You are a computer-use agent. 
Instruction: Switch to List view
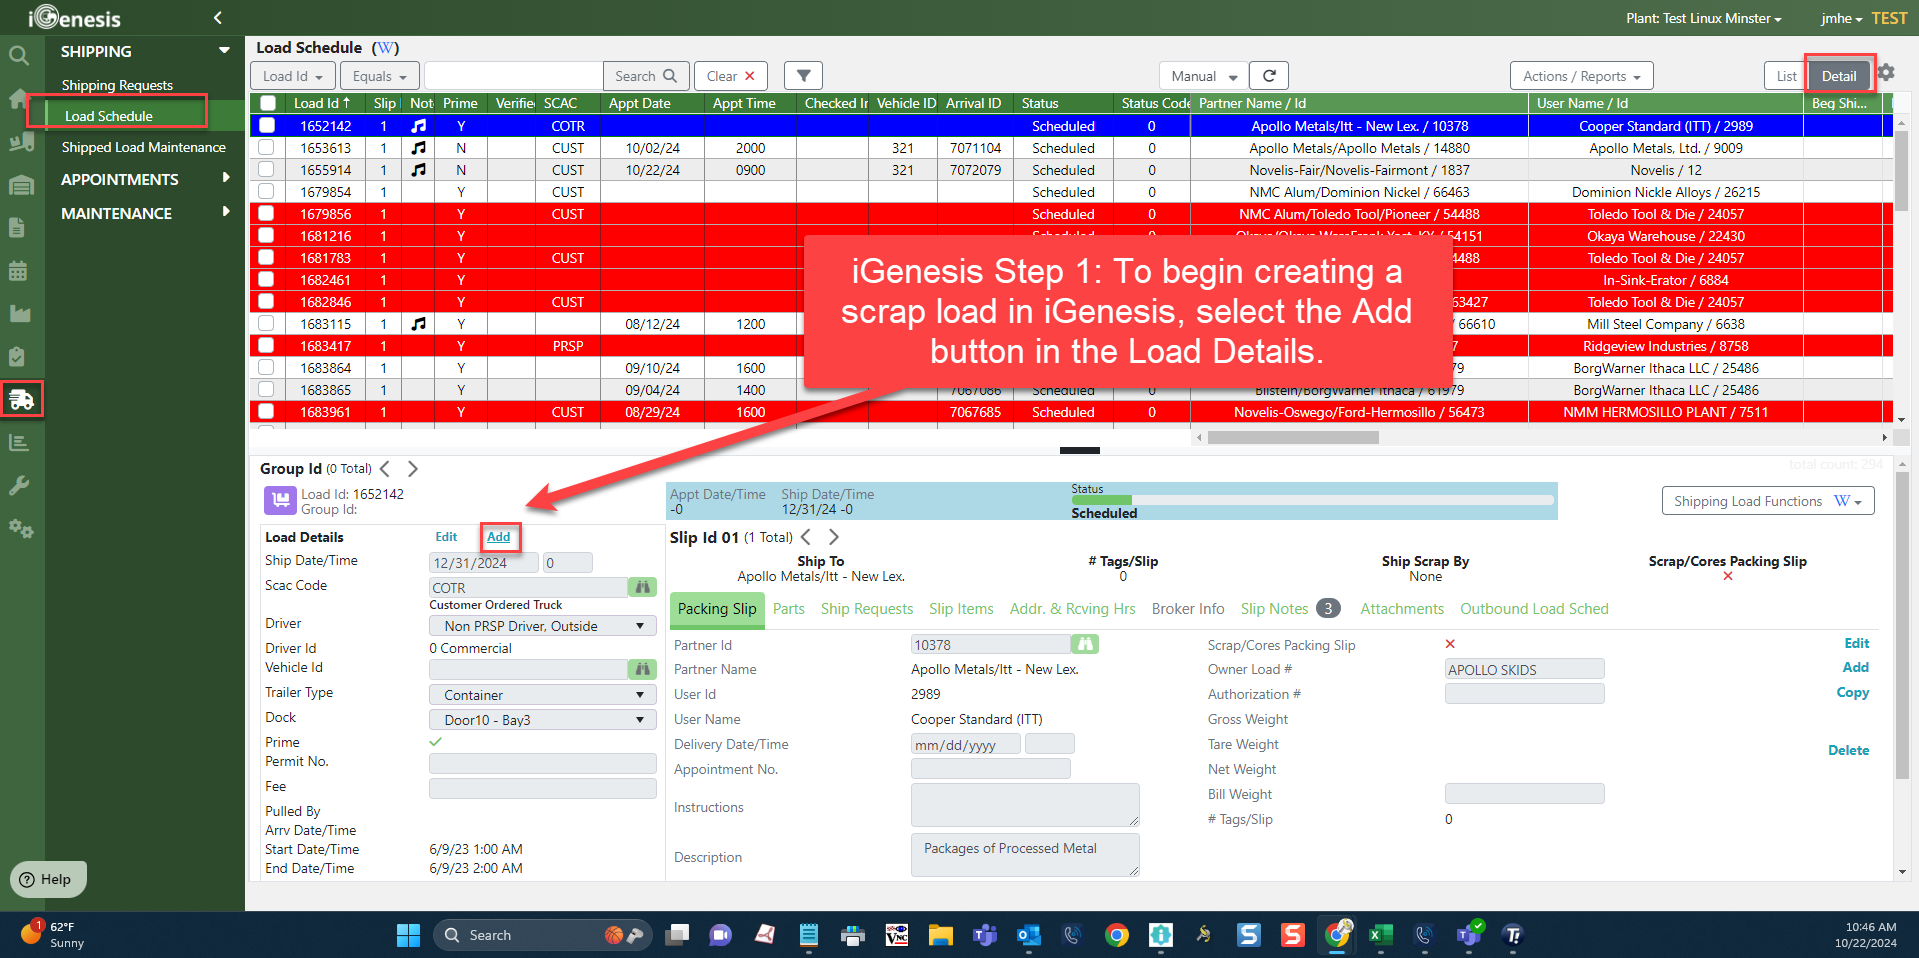point(1786,76)
